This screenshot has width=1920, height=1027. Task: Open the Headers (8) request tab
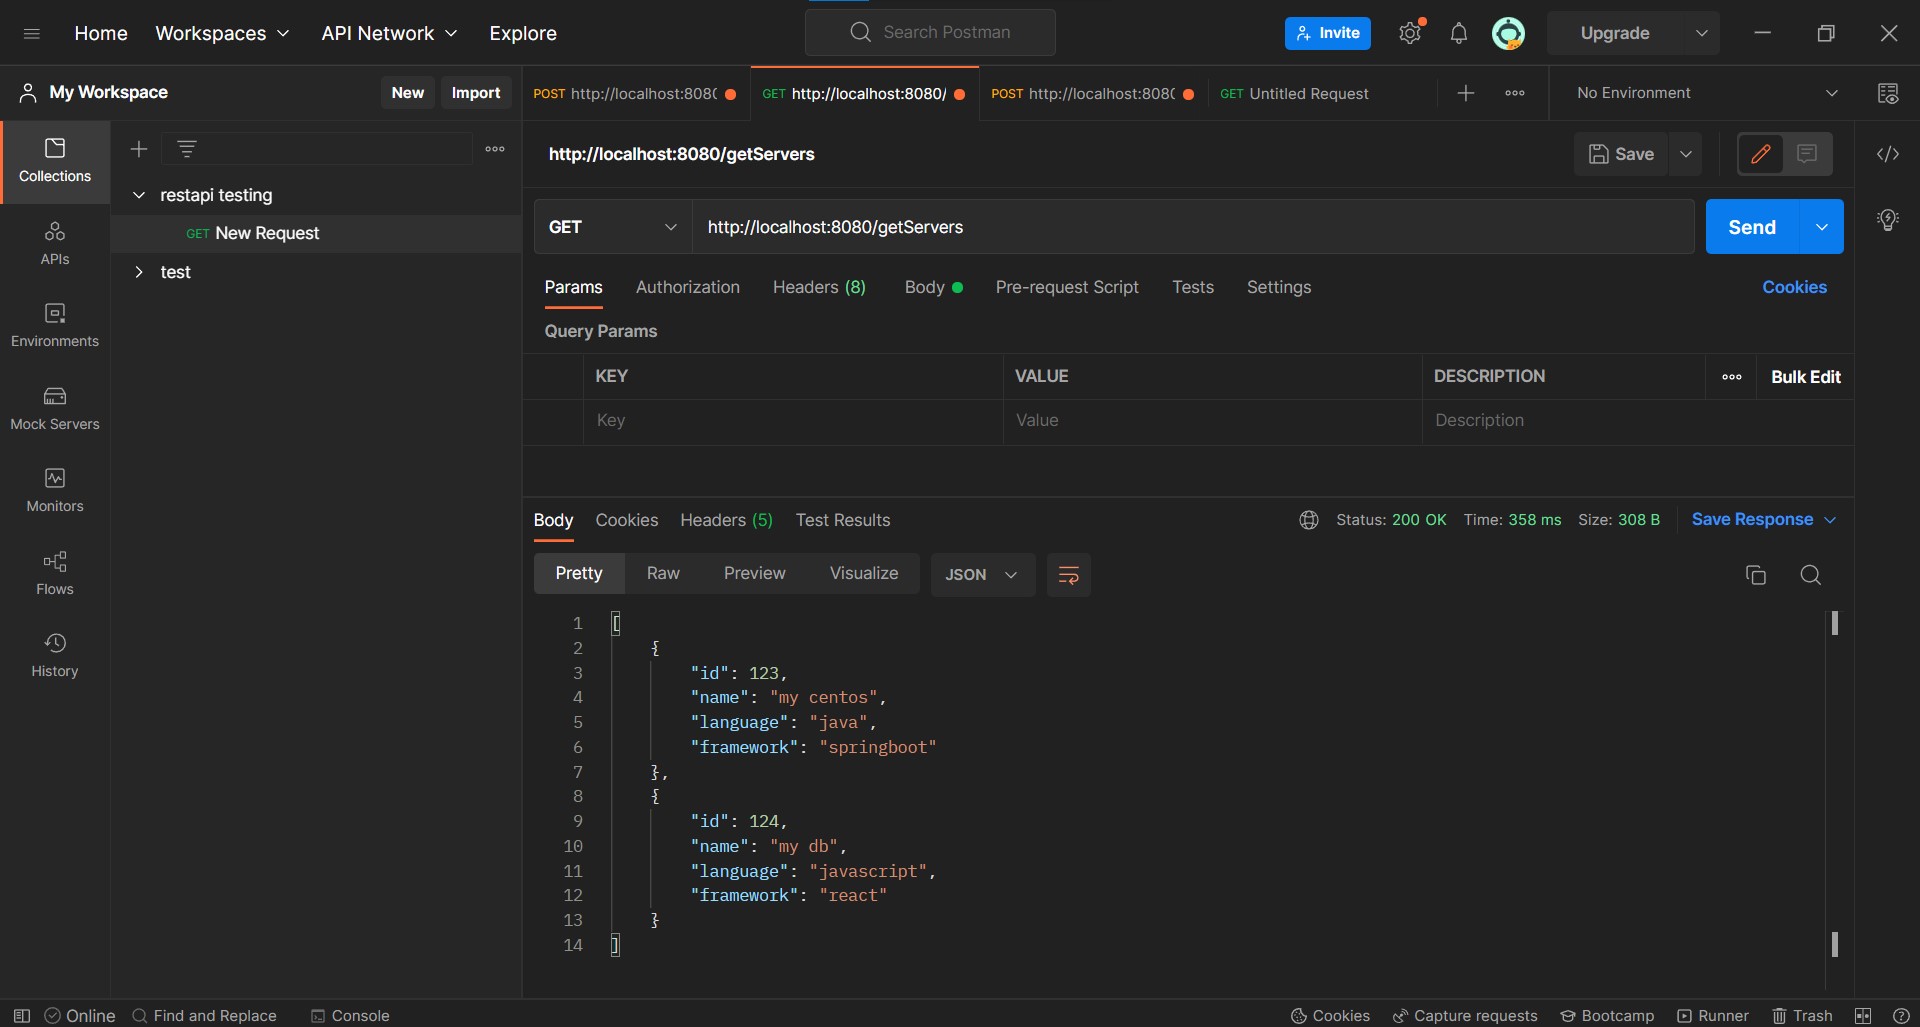click(x=819, y=287)
